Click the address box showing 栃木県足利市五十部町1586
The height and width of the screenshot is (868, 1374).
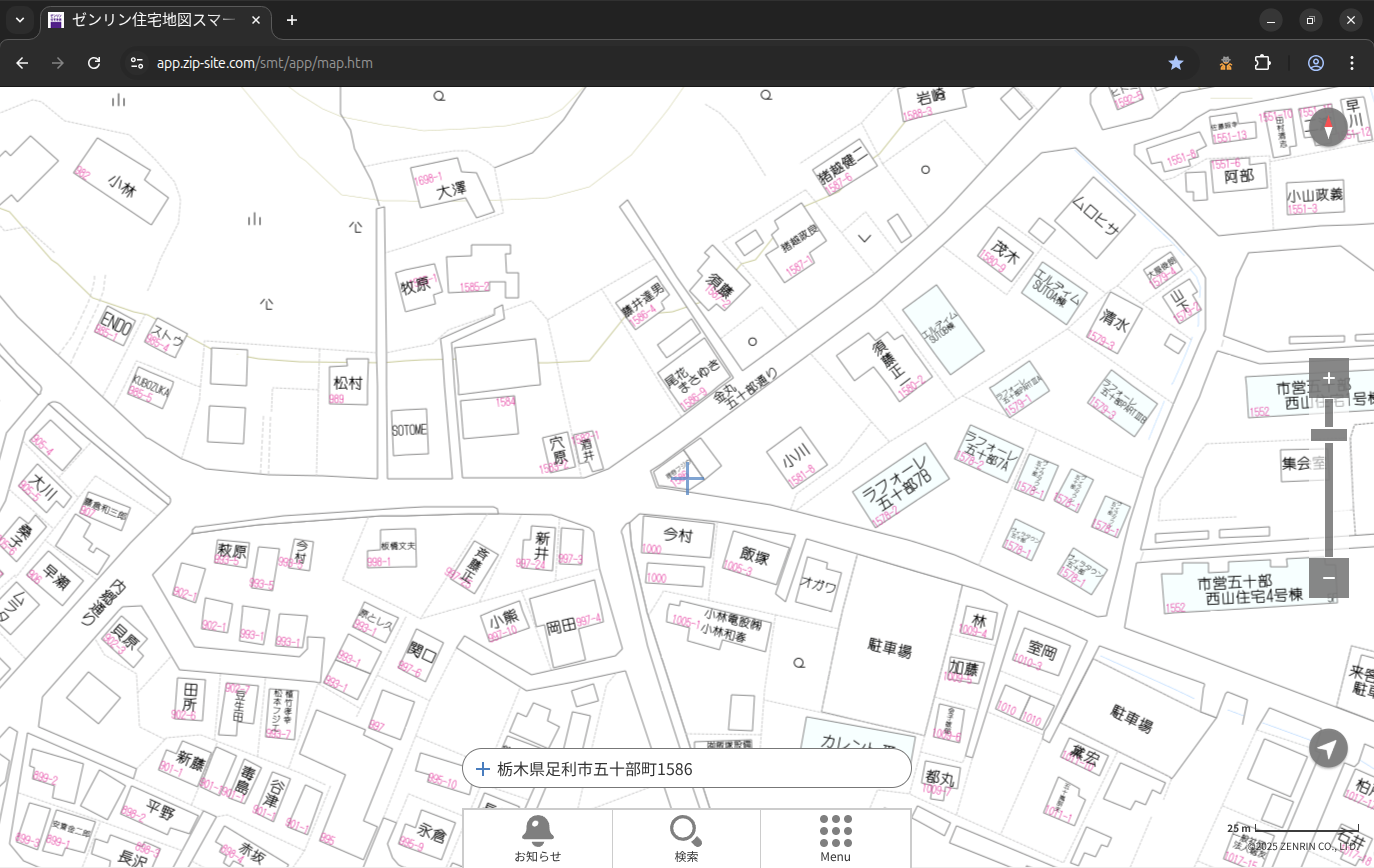point(686,769)
